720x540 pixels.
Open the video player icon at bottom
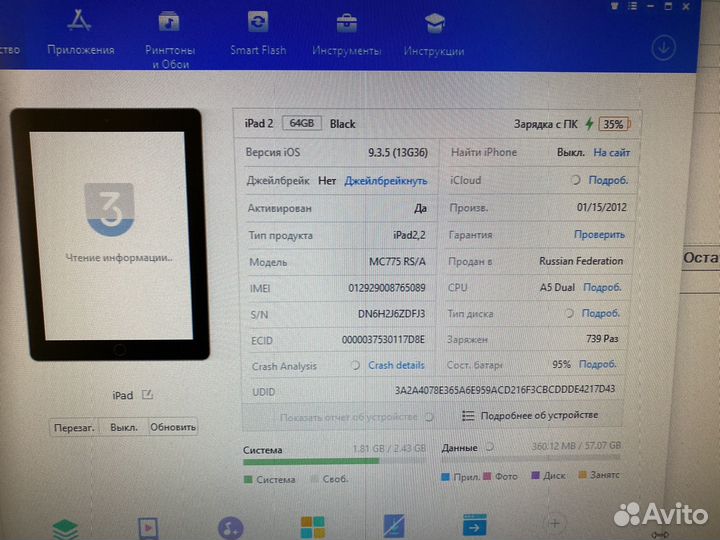pos(148,528)
